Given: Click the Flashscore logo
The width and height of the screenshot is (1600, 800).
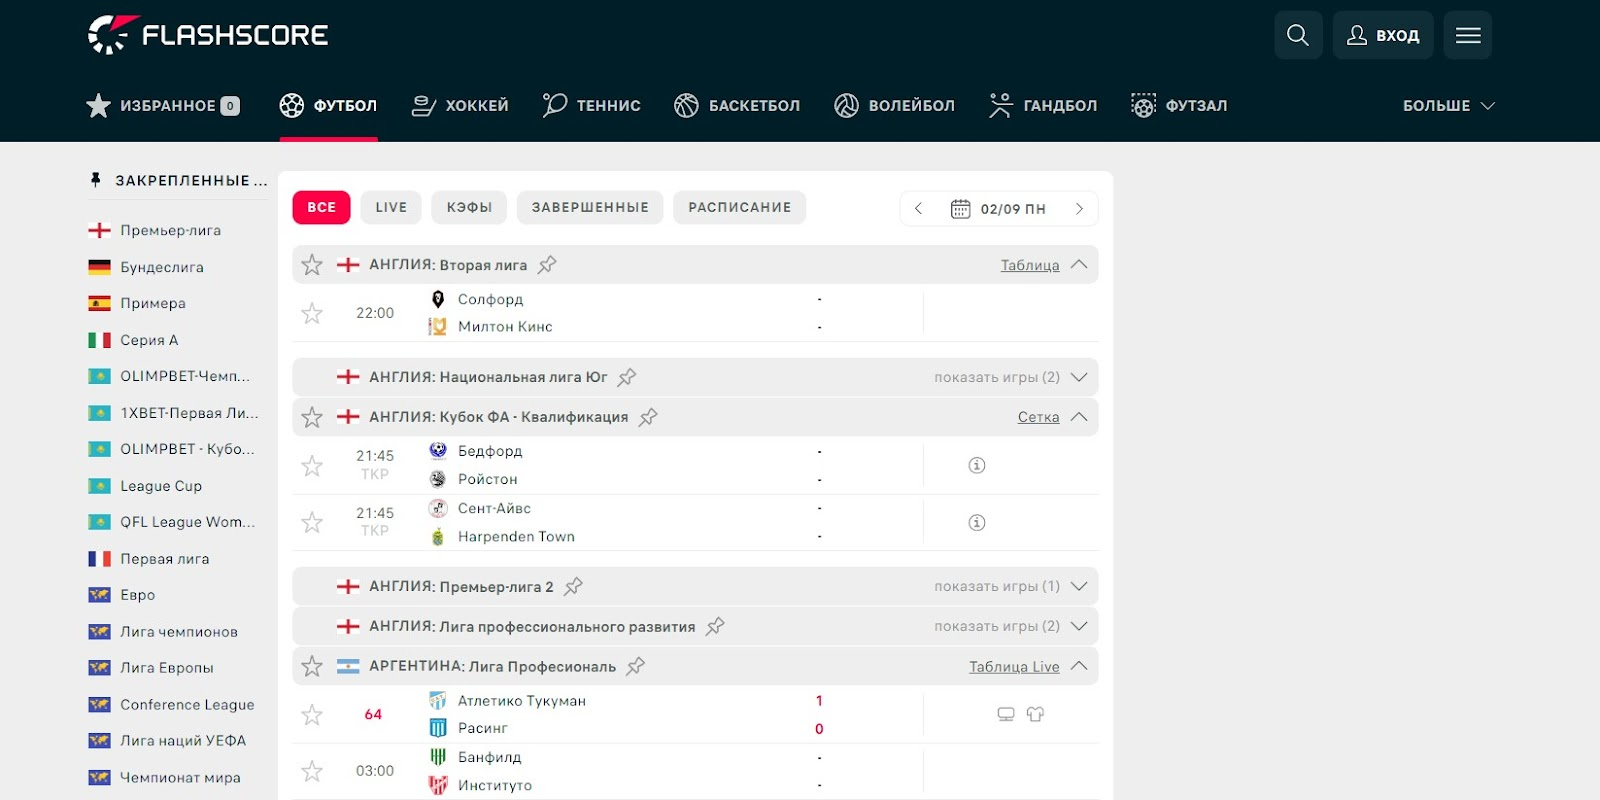Looking at the screenshot, I should point(208,35).
